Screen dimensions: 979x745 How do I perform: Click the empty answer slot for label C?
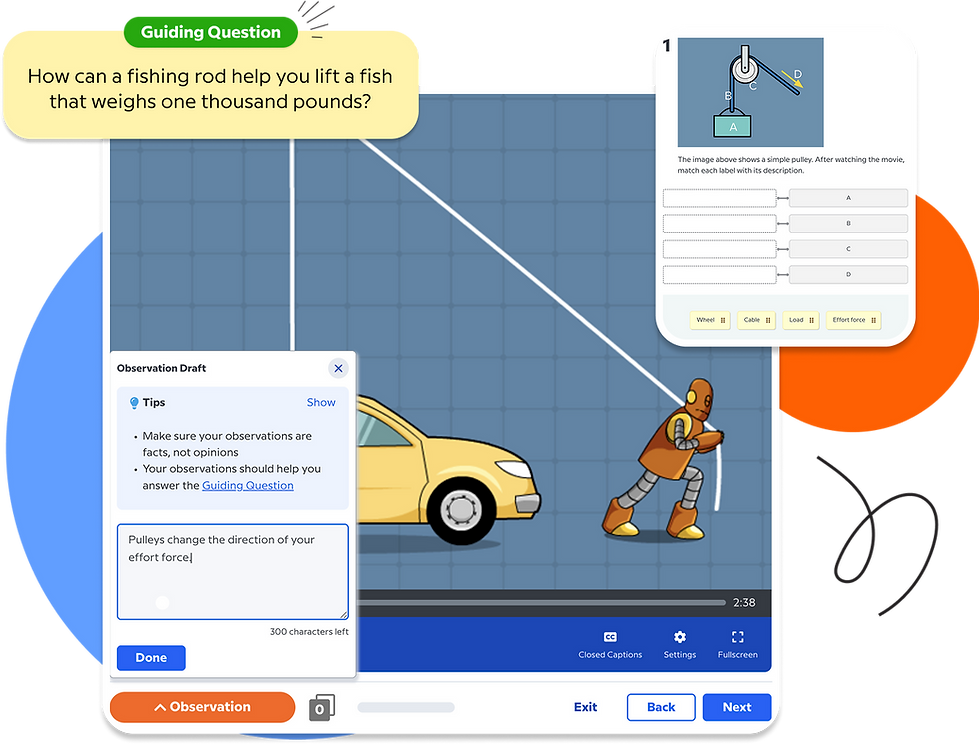tap(719, 249)
